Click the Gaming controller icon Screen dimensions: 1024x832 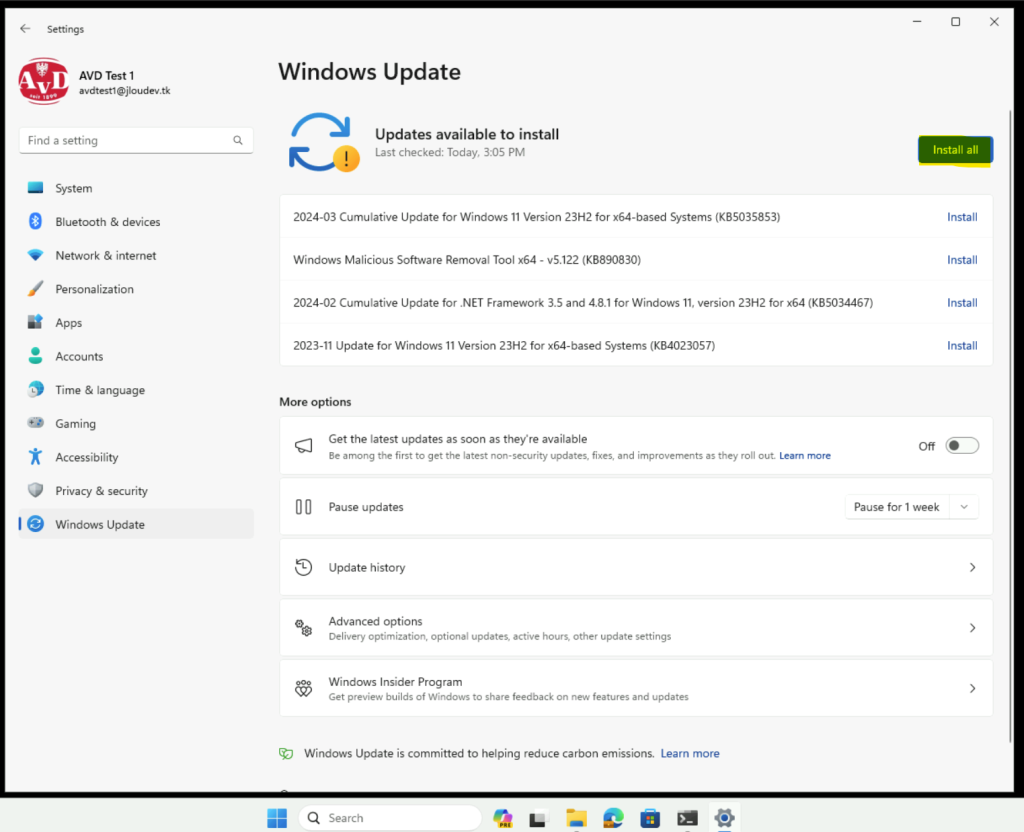35,423
